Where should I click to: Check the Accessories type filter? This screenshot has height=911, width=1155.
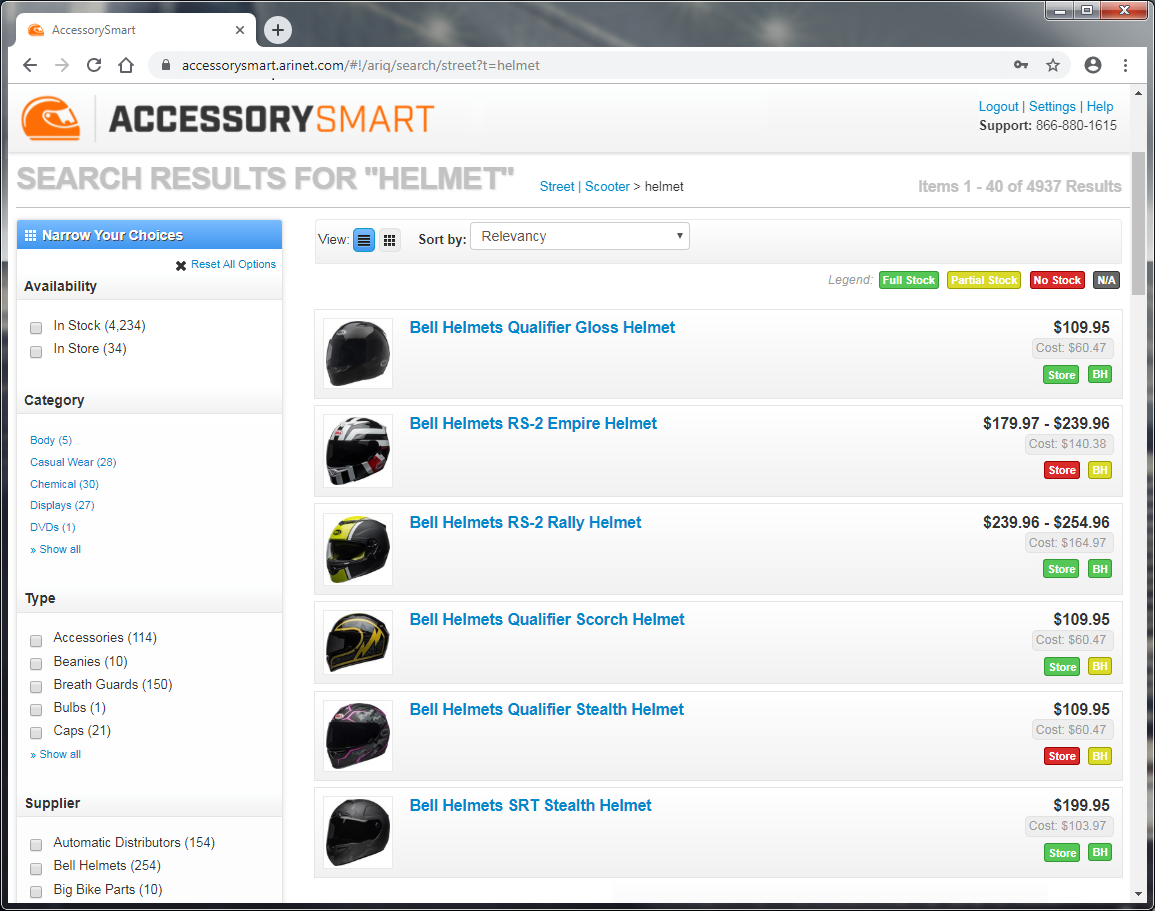(36, 640)
